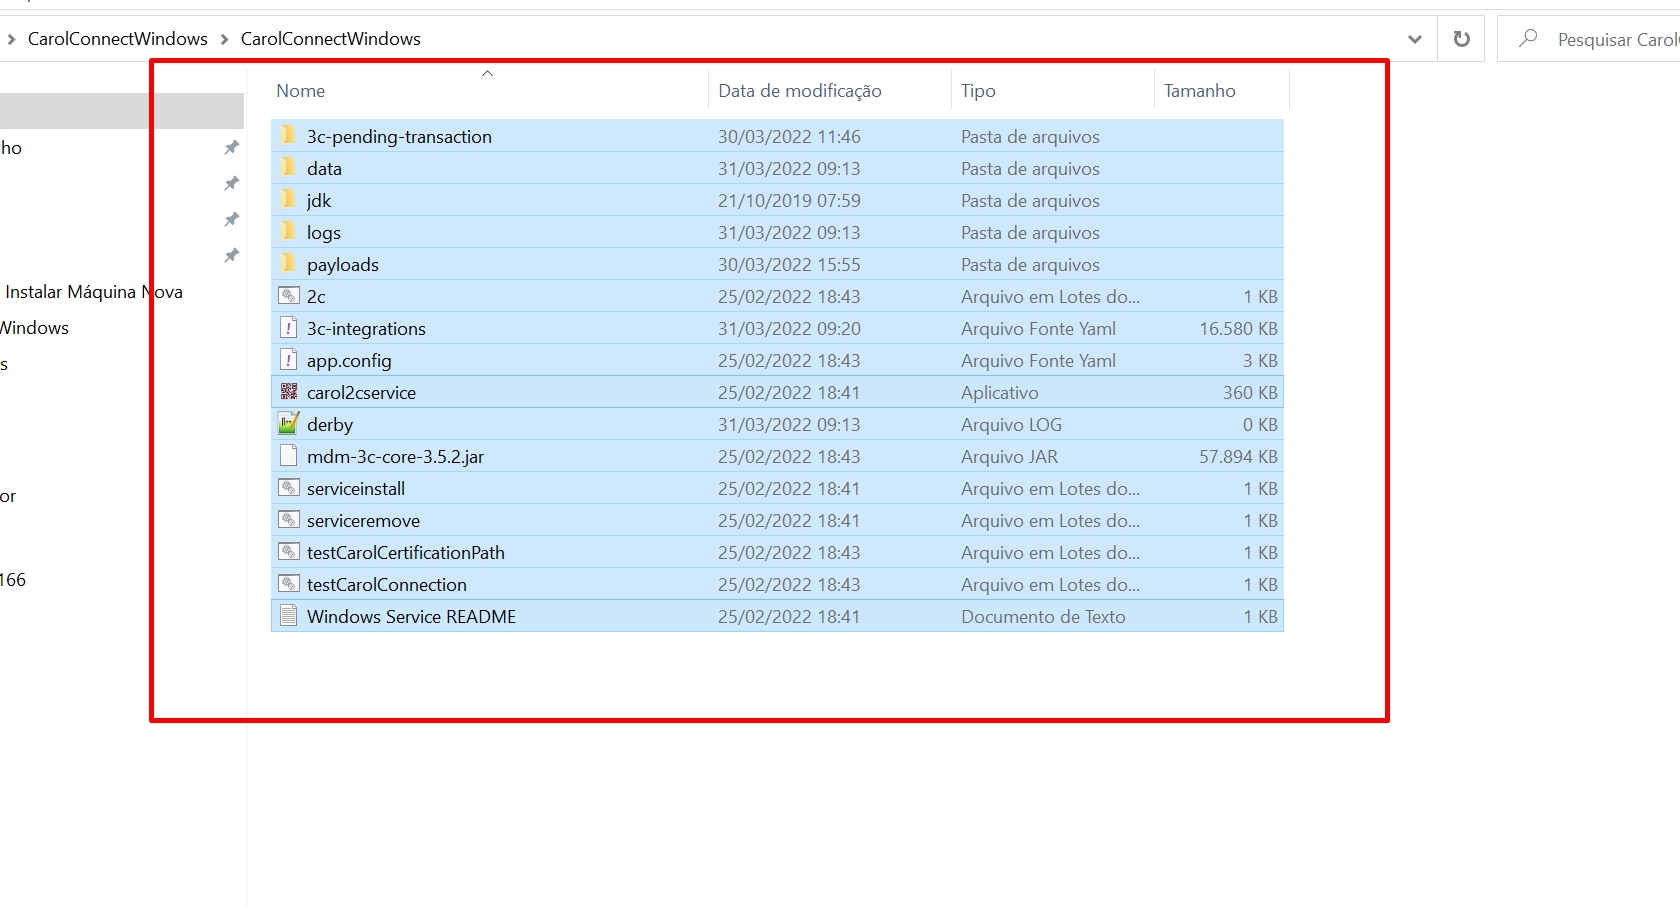This screenshot has height=906, width=1680.
Task: Sort files by Tamanho column header
Action: pos(1199,91)
